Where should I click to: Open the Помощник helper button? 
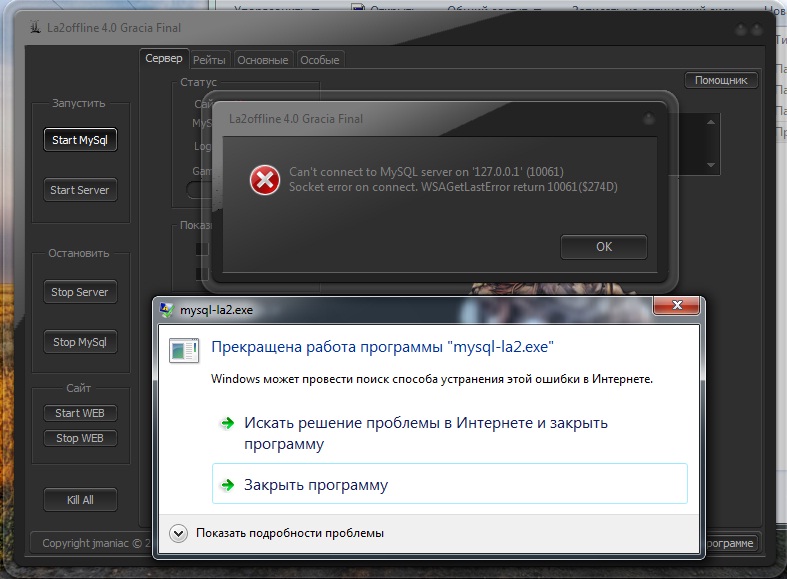click(x=721, y=80)
